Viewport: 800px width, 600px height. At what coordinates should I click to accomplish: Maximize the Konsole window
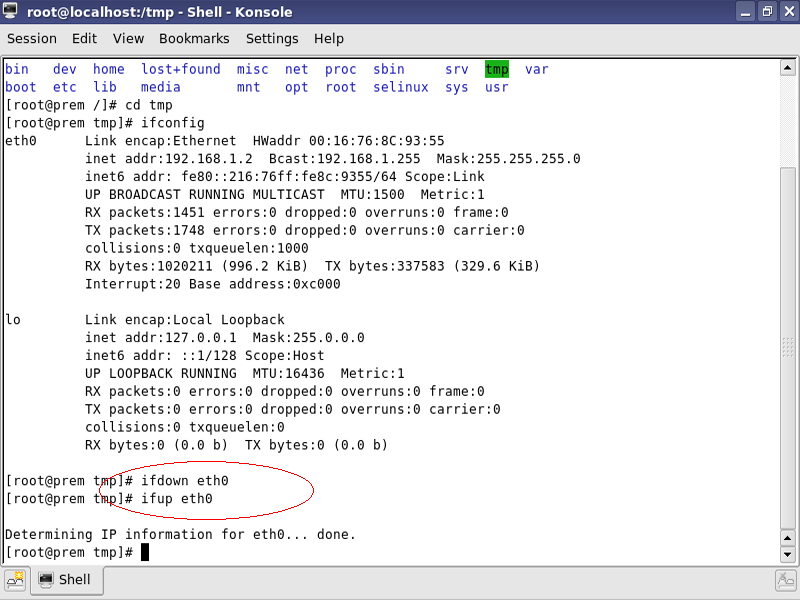(765, 12)
